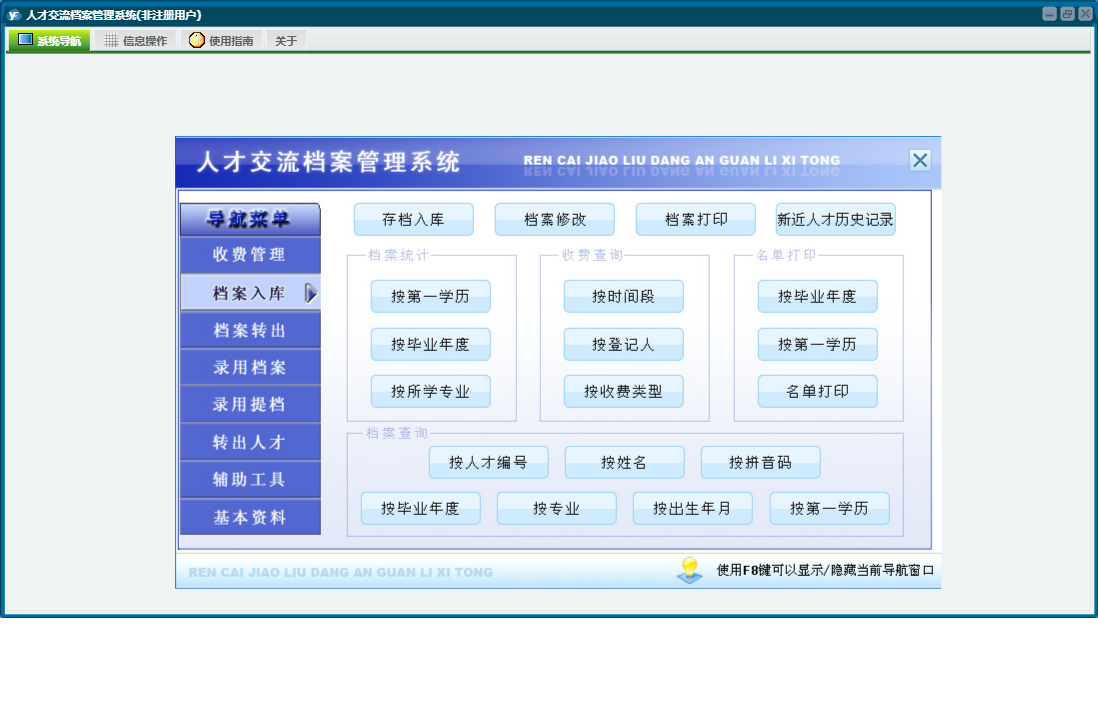The height and width of the screenshot is (716, 1098).
Task: Minimize the main application window
Action: (x=1049, y=14)
